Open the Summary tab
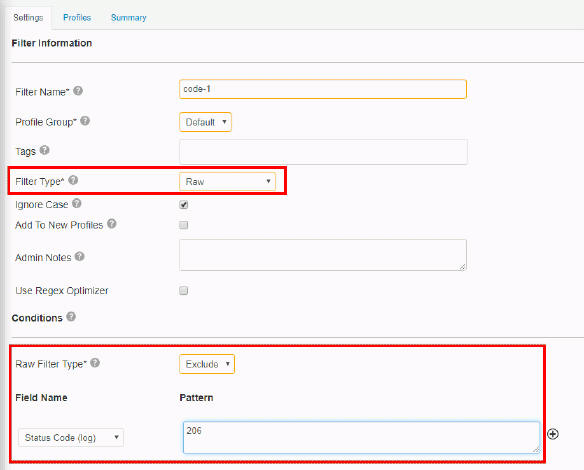This screenshot has height=470, width=584. pos(128,18)
